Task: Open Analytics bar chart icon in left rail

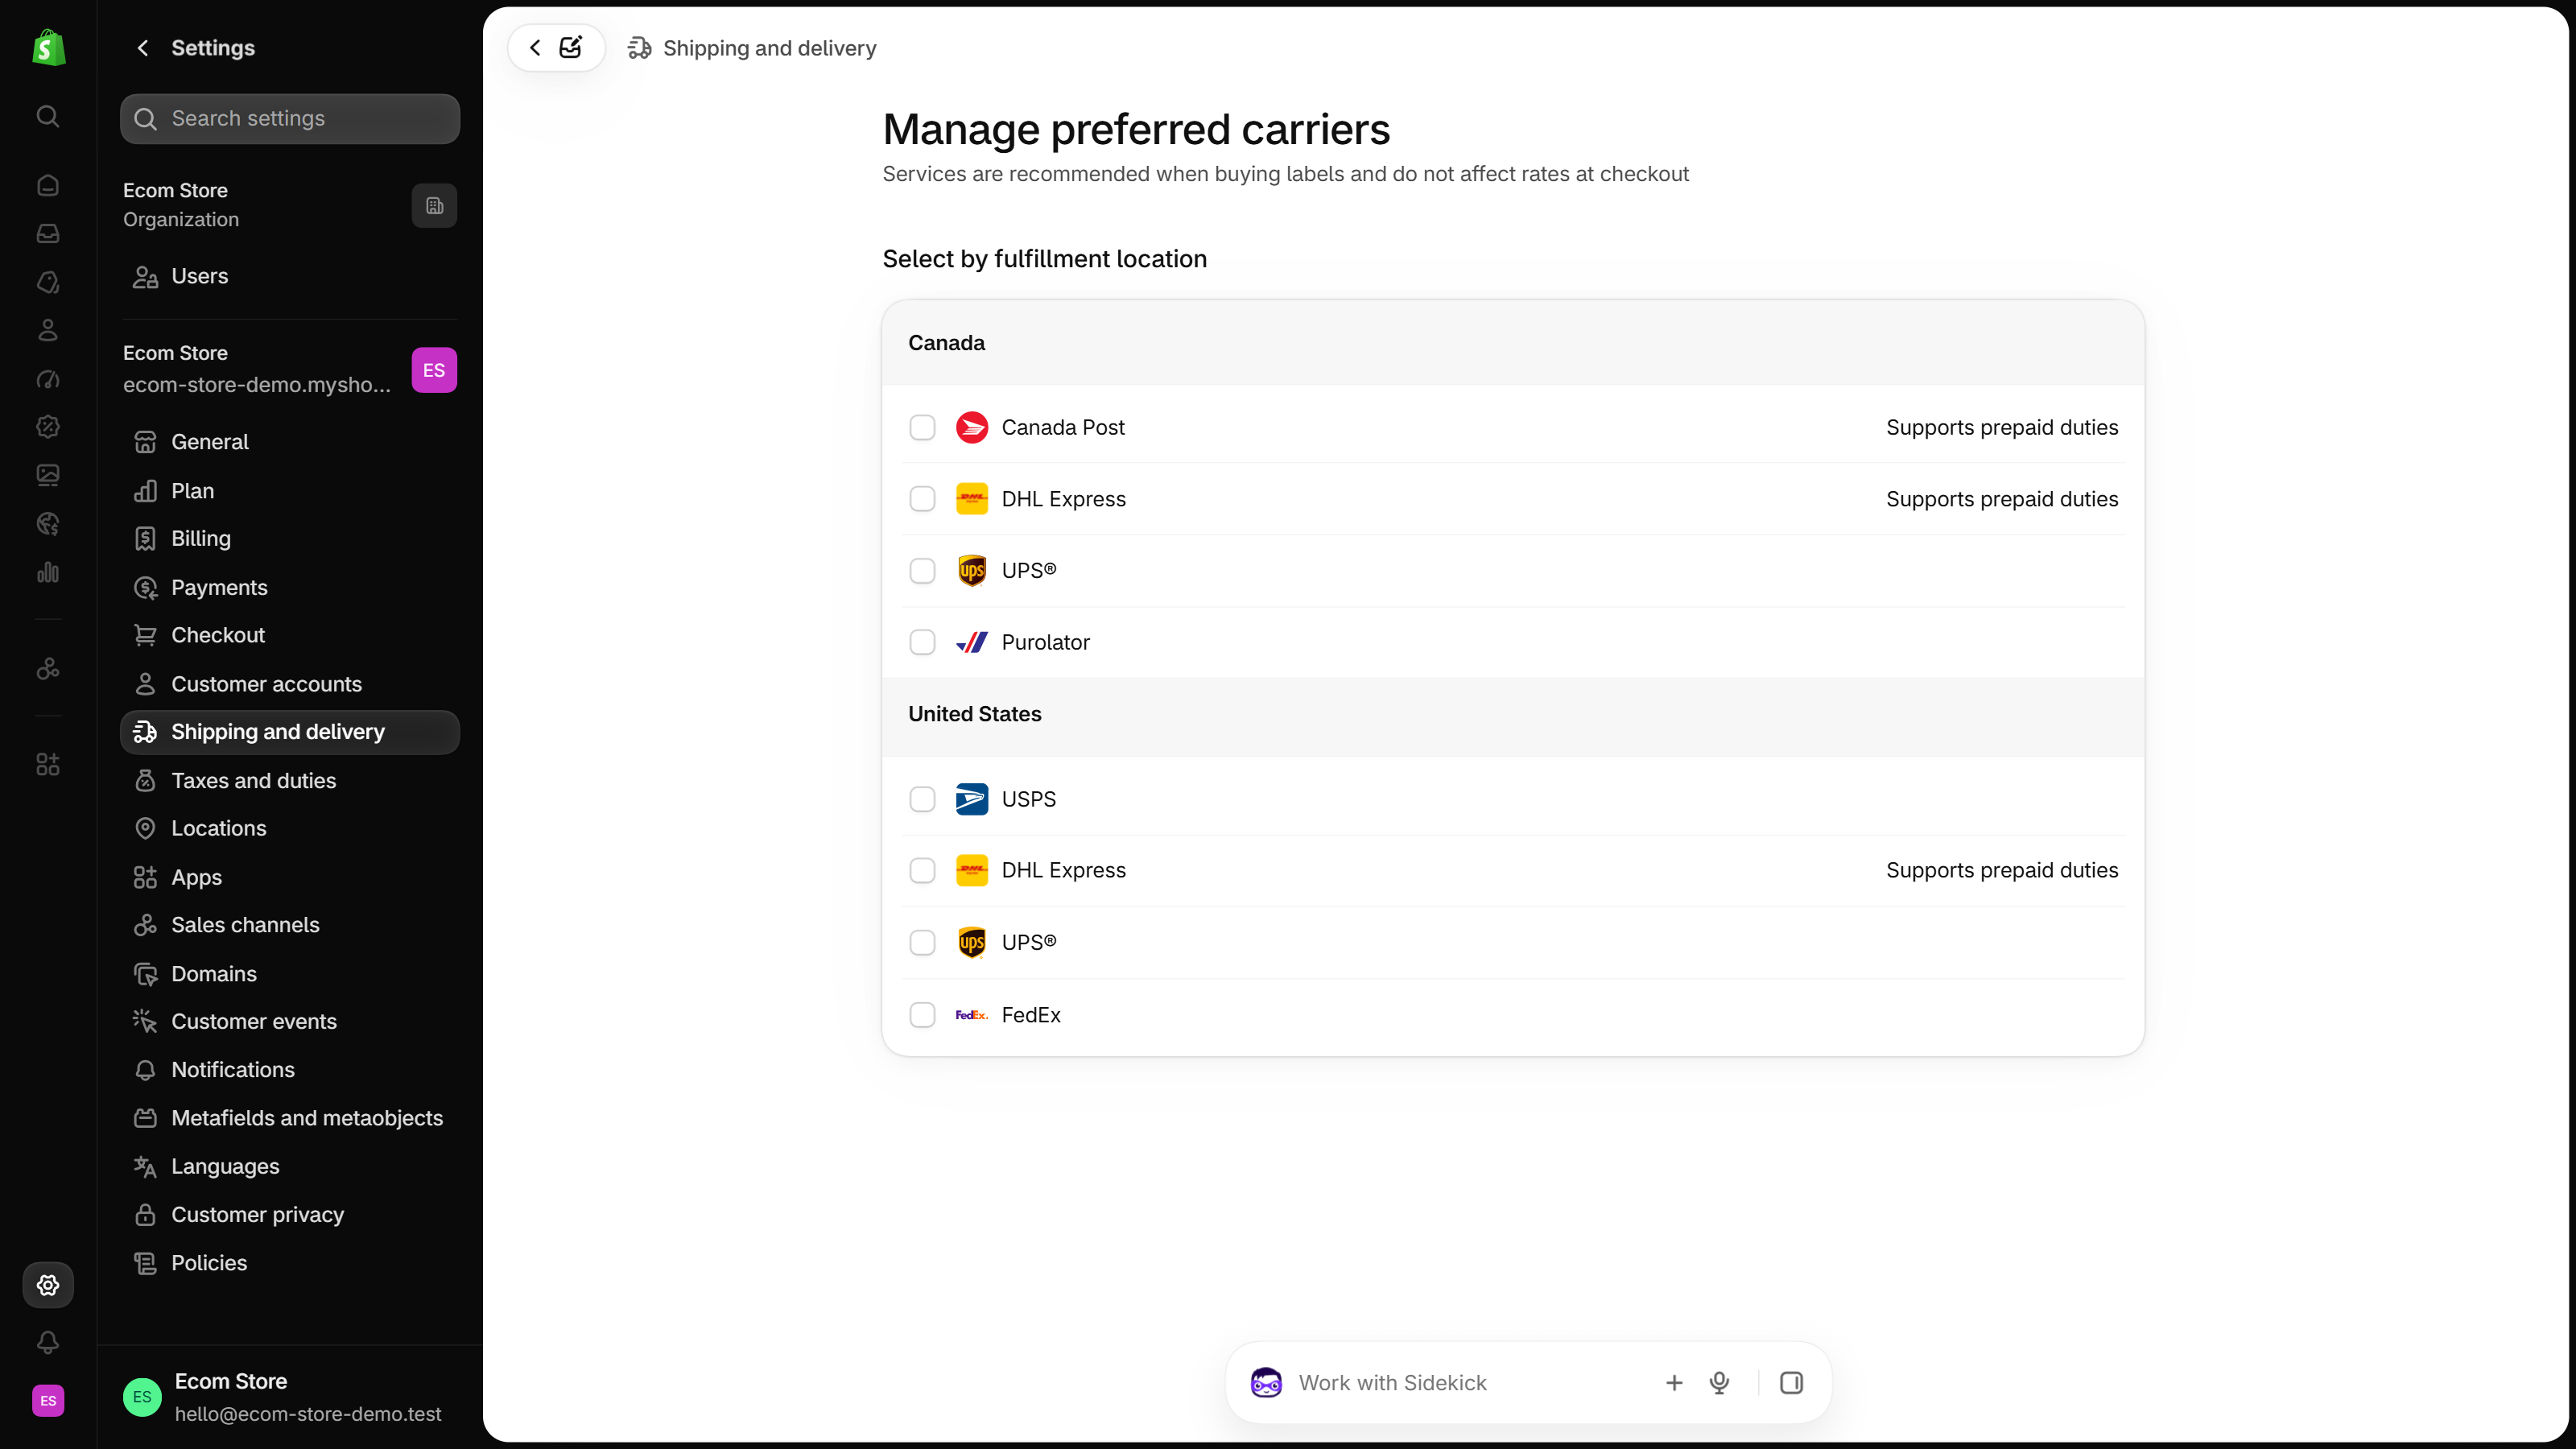Action: (48, 572)
